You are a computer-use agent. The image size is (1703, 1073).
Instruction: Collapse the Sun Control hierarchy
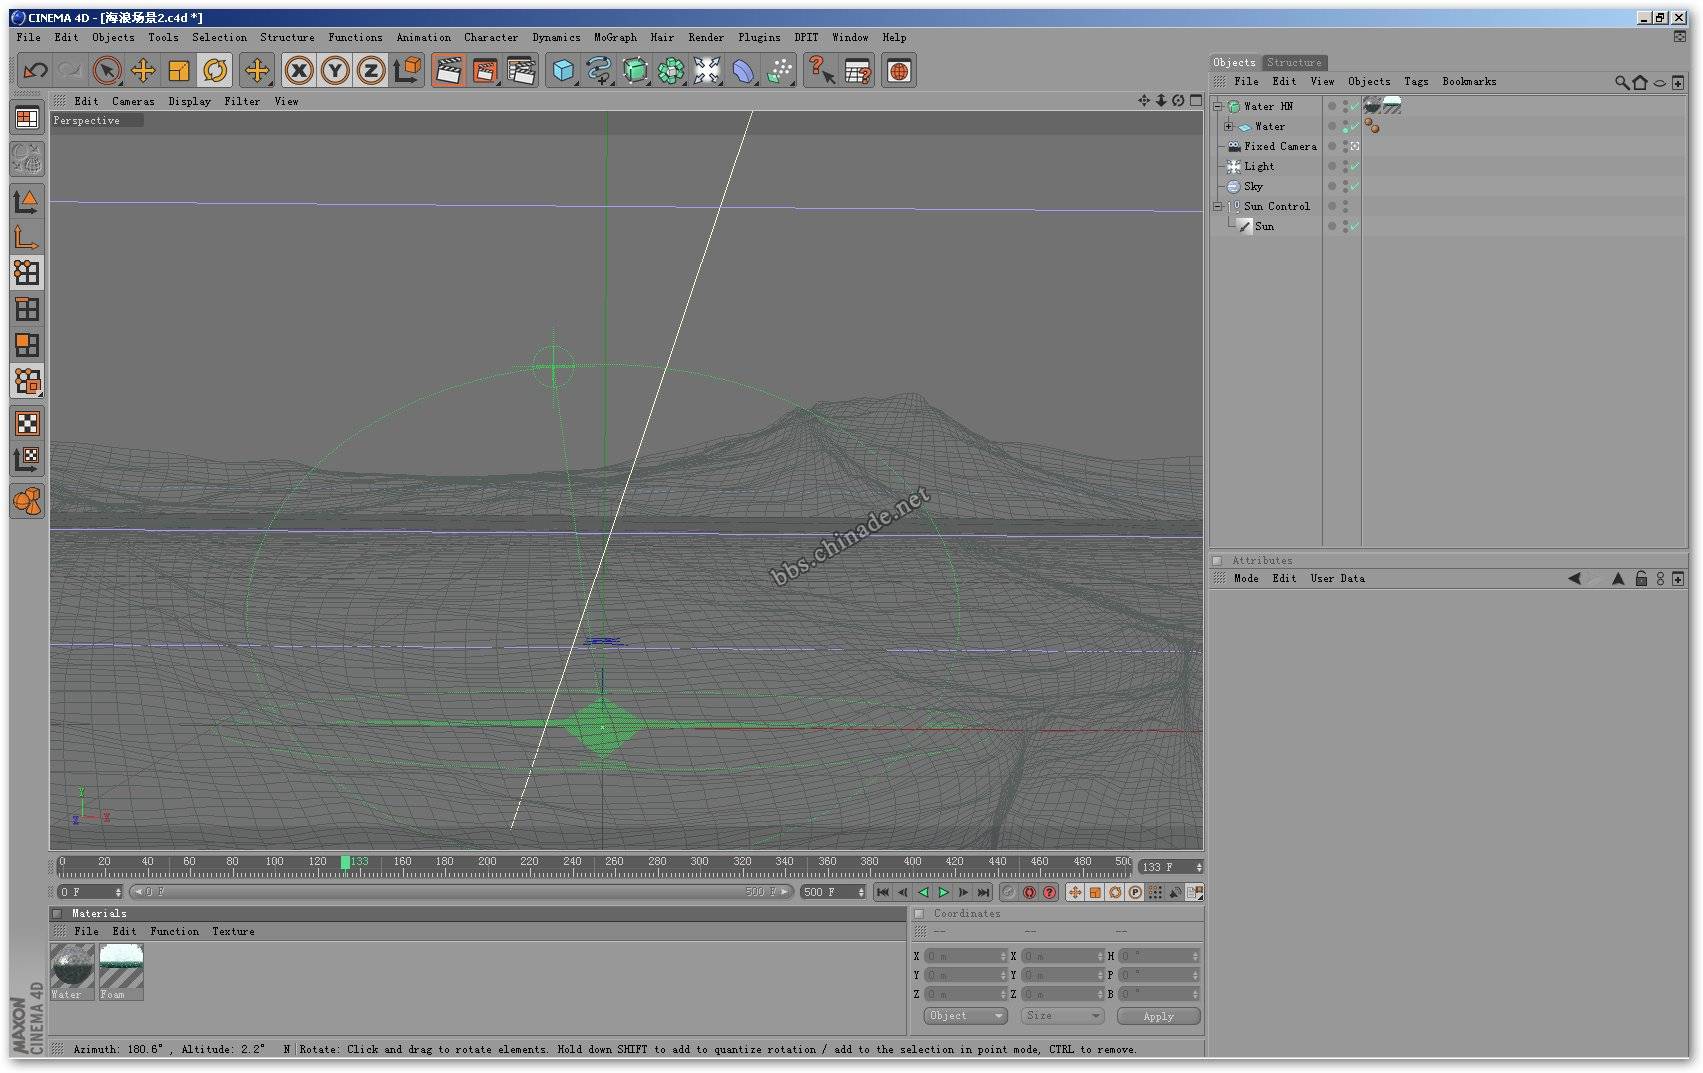pos(1218,207)
